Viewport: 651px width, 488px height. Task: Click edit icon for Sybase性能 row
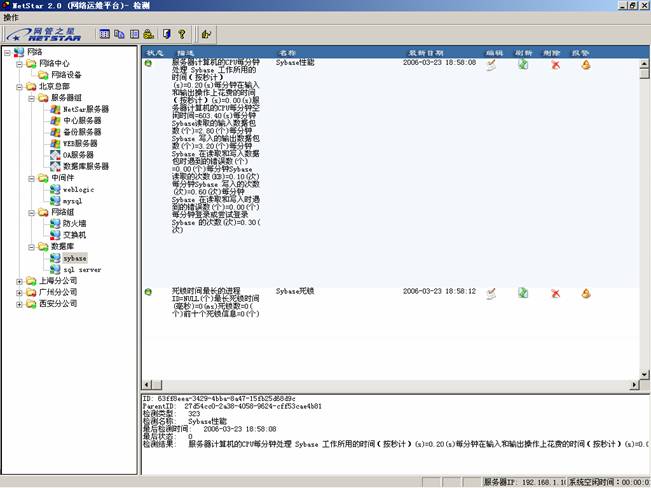(491, 65)
